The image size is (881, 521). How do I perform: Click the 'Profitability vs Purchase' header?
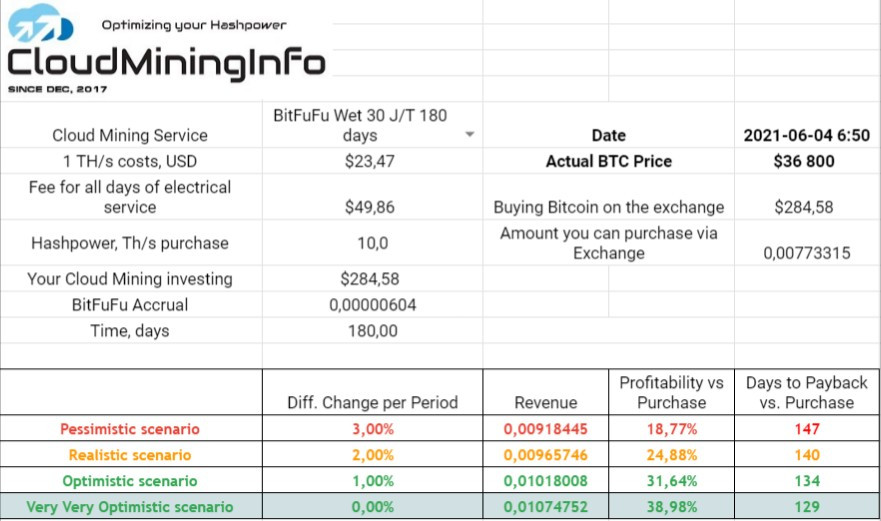[671, 392]
